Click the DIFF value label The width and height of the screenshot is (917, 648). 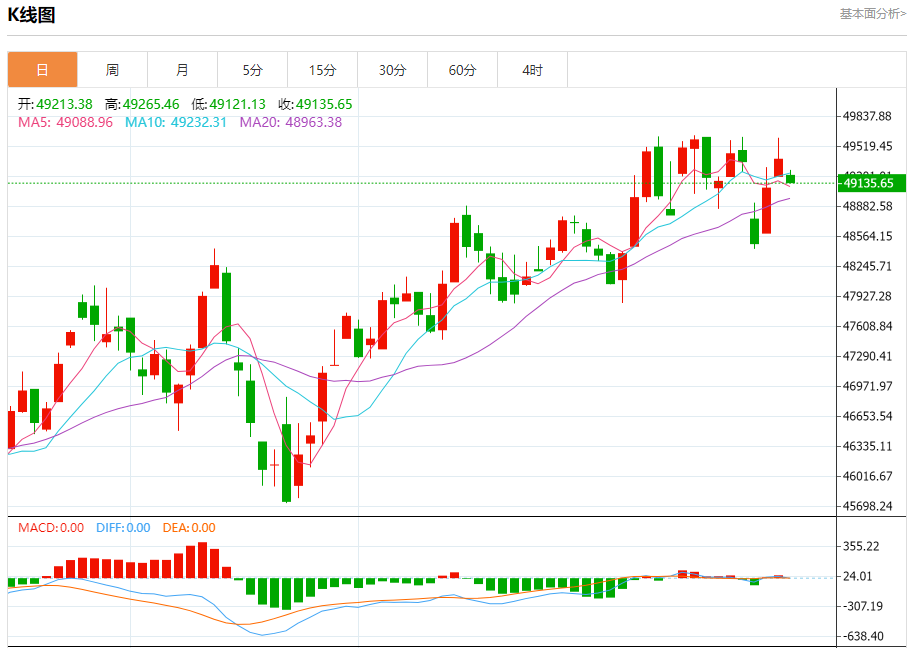pyautogui.click(x=123, y=527)
